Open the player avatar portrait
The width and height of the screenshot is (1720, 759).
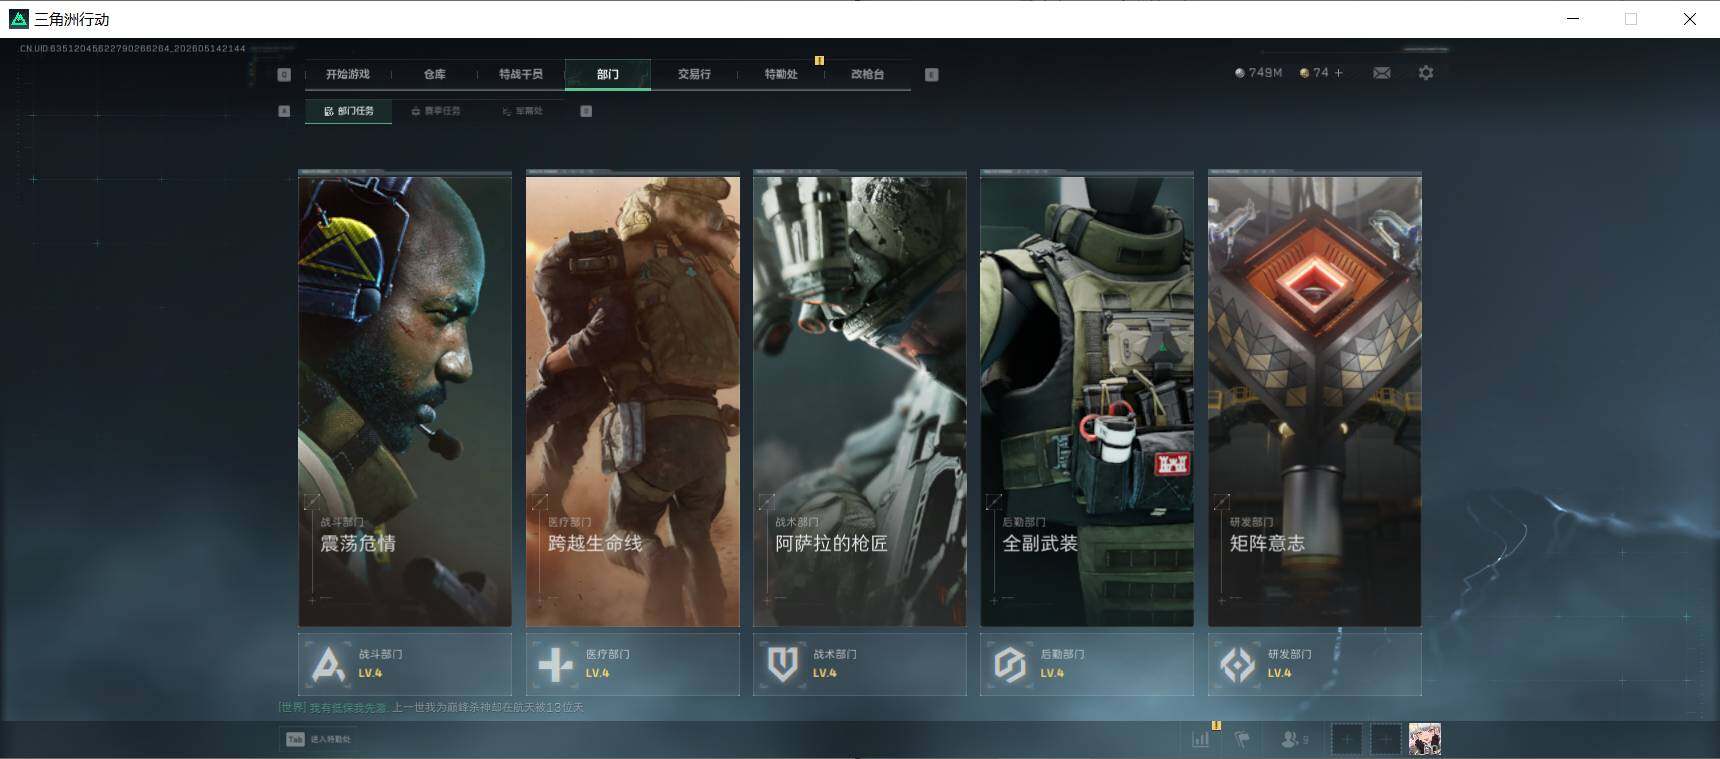click(x=1425, y=740)
